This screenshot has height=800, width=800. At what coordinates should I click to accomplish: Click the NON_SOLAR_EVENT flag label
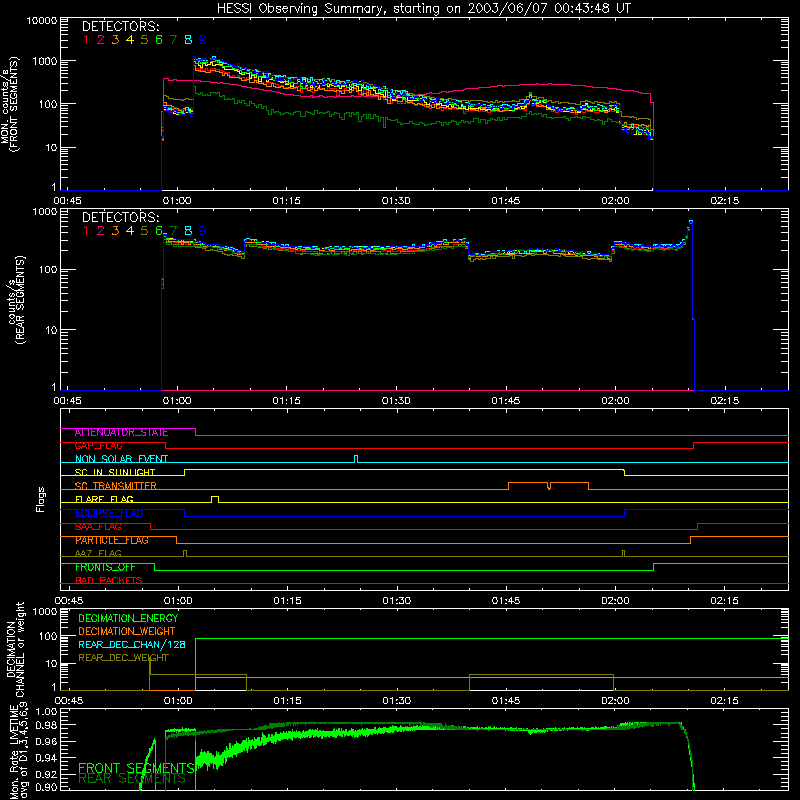121,459
